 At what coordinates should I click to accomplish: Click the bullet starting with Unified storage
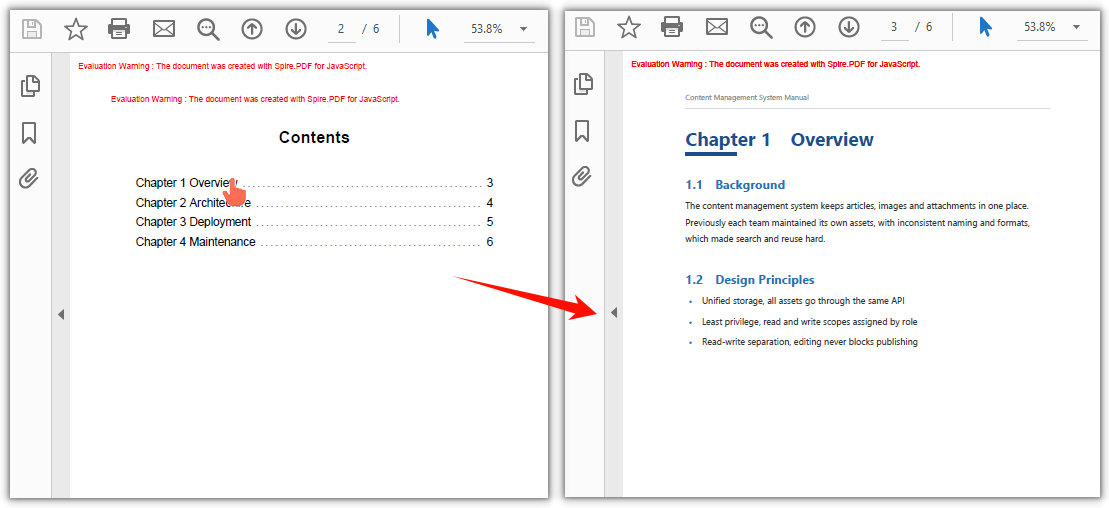click(803, 301)
